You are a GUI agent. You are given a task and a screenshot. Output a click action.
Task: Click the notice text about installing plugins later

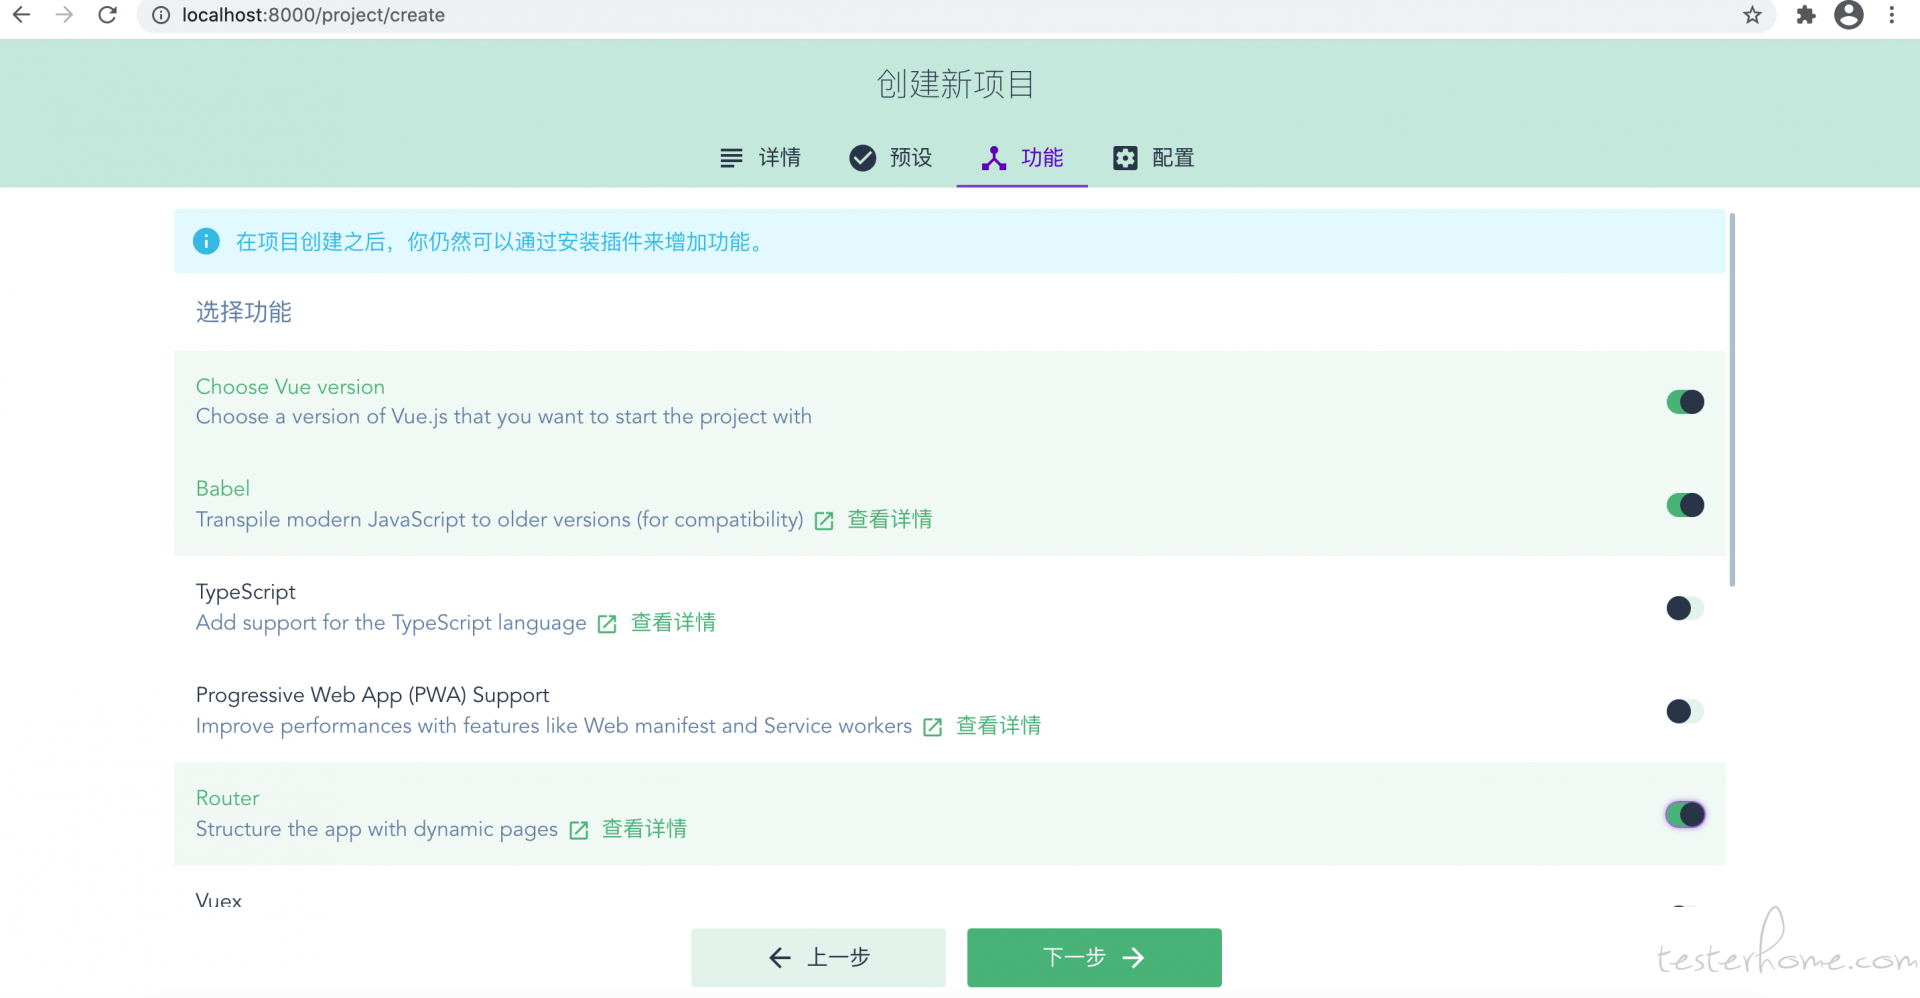click(503, 242)
